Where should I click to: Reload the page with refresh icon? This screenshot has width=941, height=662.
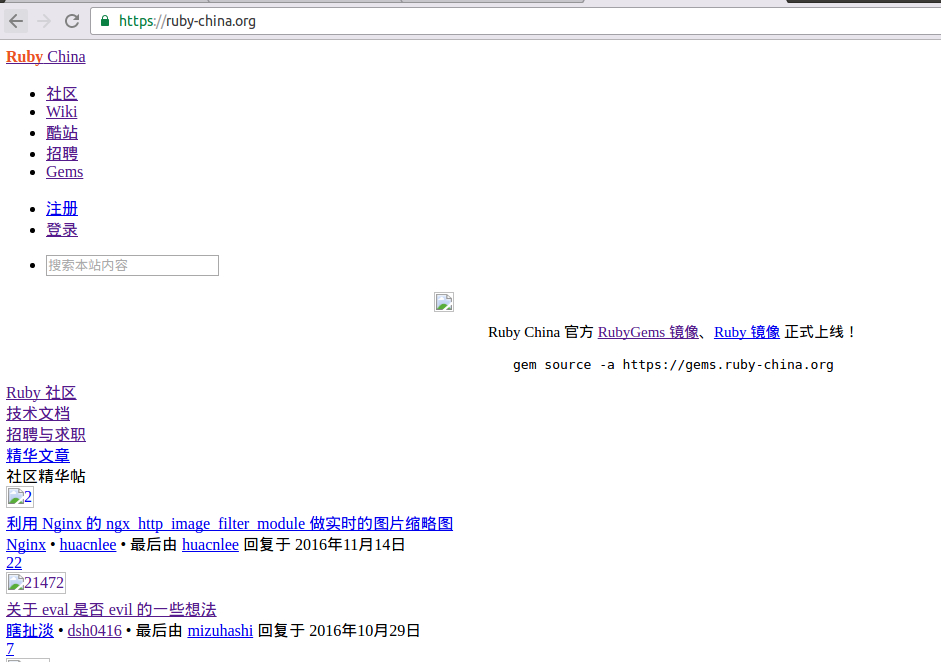[x=72, y=22]
